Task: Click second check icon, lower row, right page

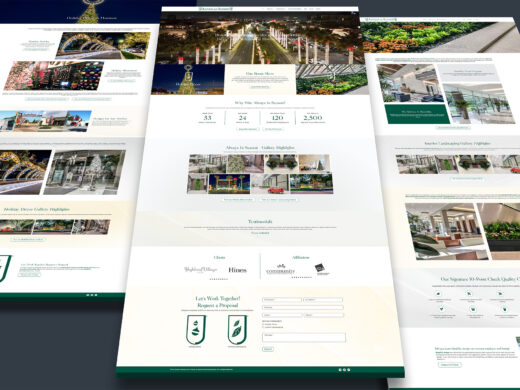Action: (x=472, y=309)
